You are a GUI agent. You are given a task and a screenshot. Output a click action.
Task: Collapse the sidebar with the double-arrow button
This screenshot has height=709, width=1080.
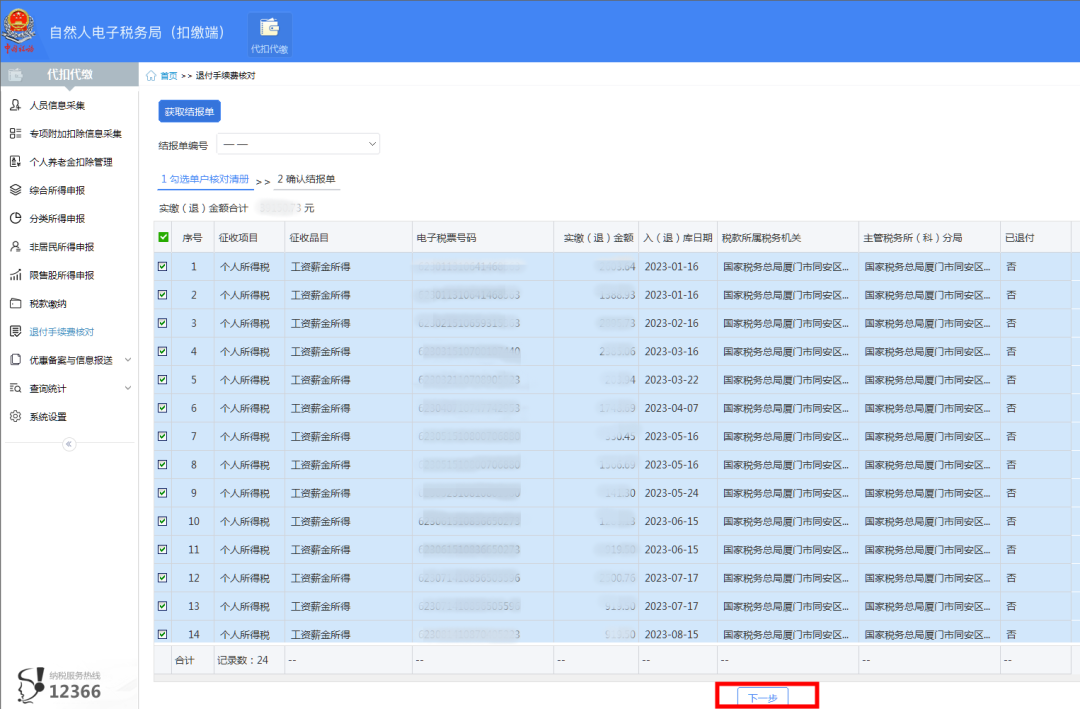pyautogui.click(x=69, y=444)
